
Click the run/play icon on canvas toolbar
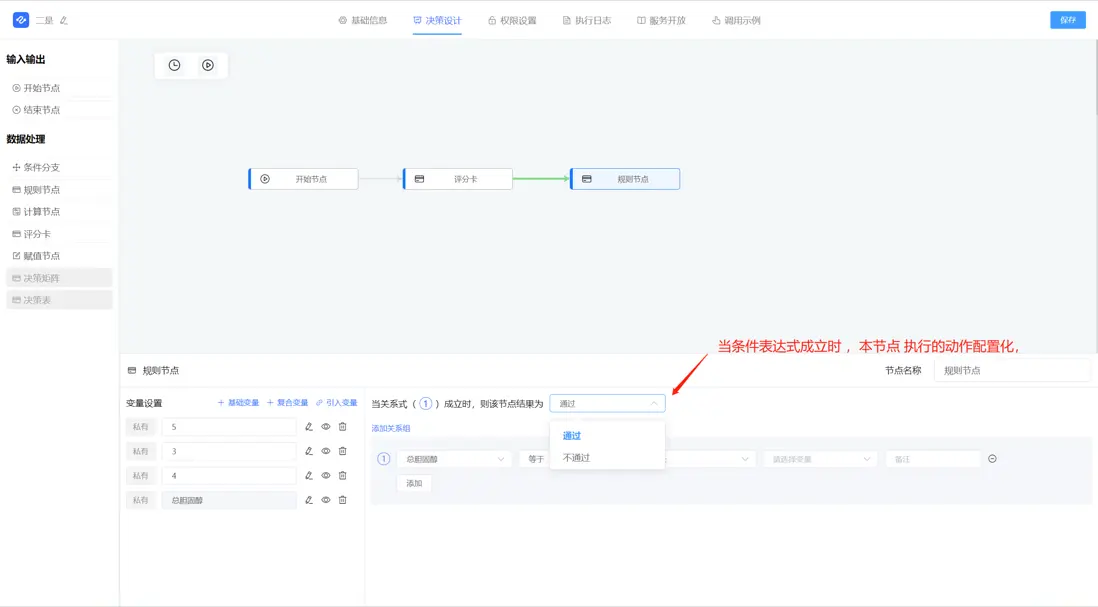pos(208,65)
